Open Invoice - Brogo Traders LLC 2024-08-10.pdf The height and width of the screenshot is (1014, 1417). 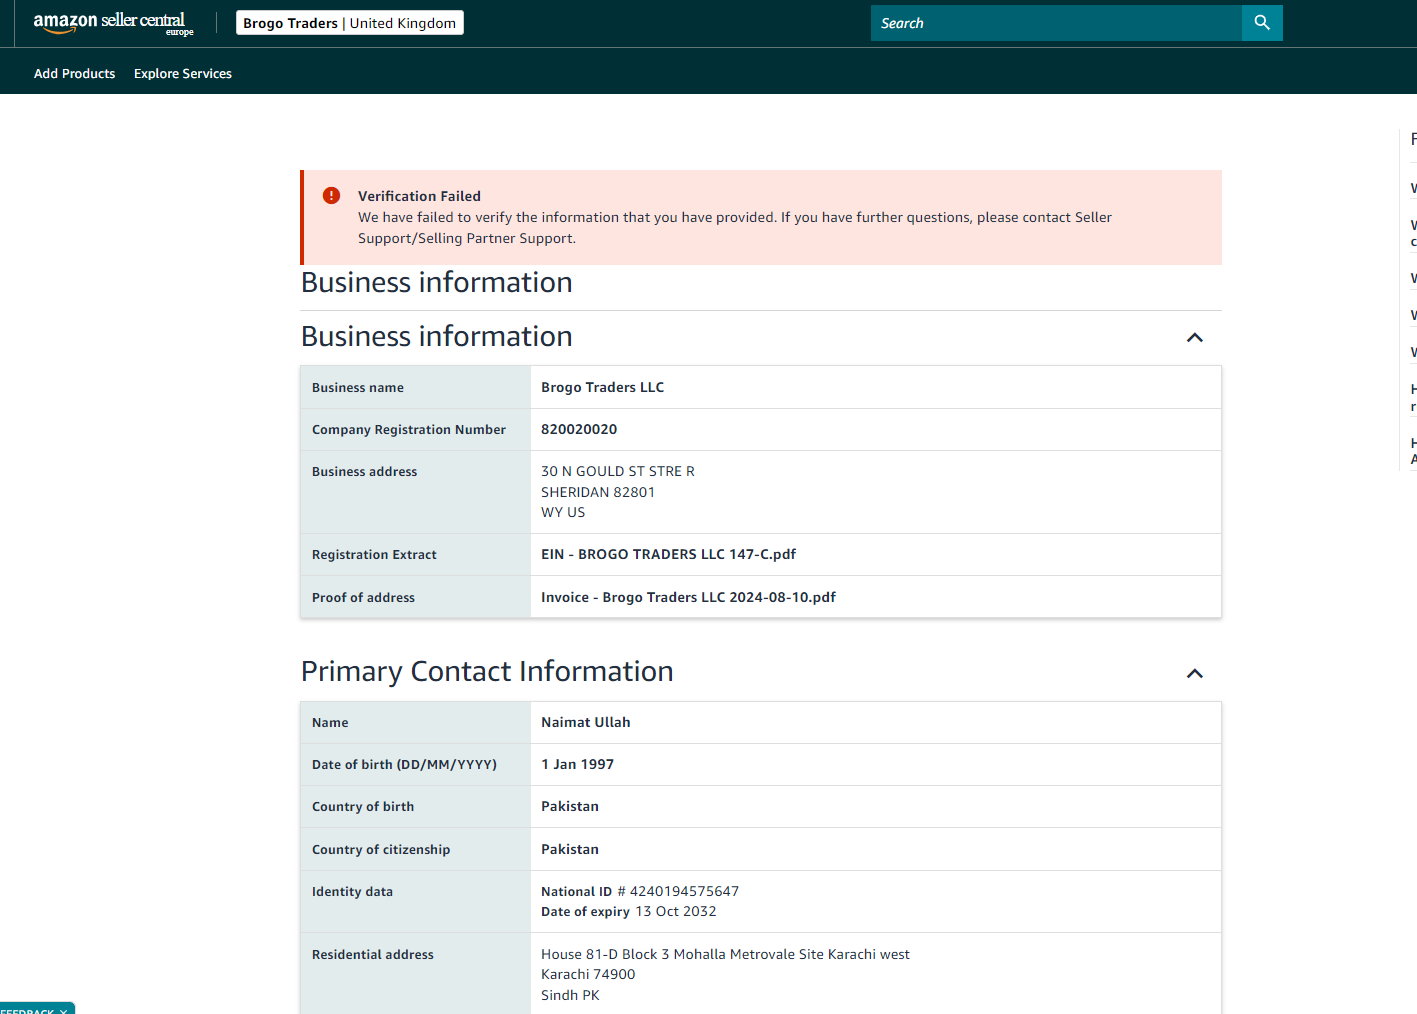[688, 597]
